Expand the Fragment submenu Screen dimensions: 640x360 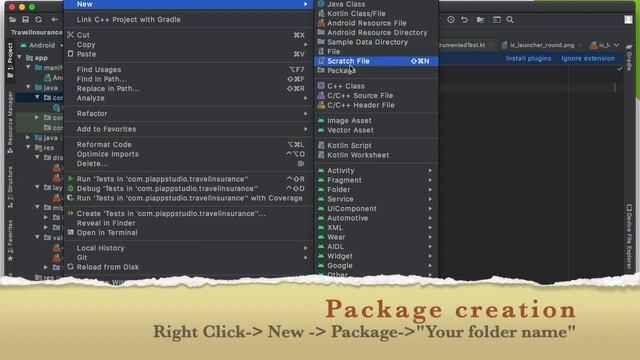coord(376,180)
